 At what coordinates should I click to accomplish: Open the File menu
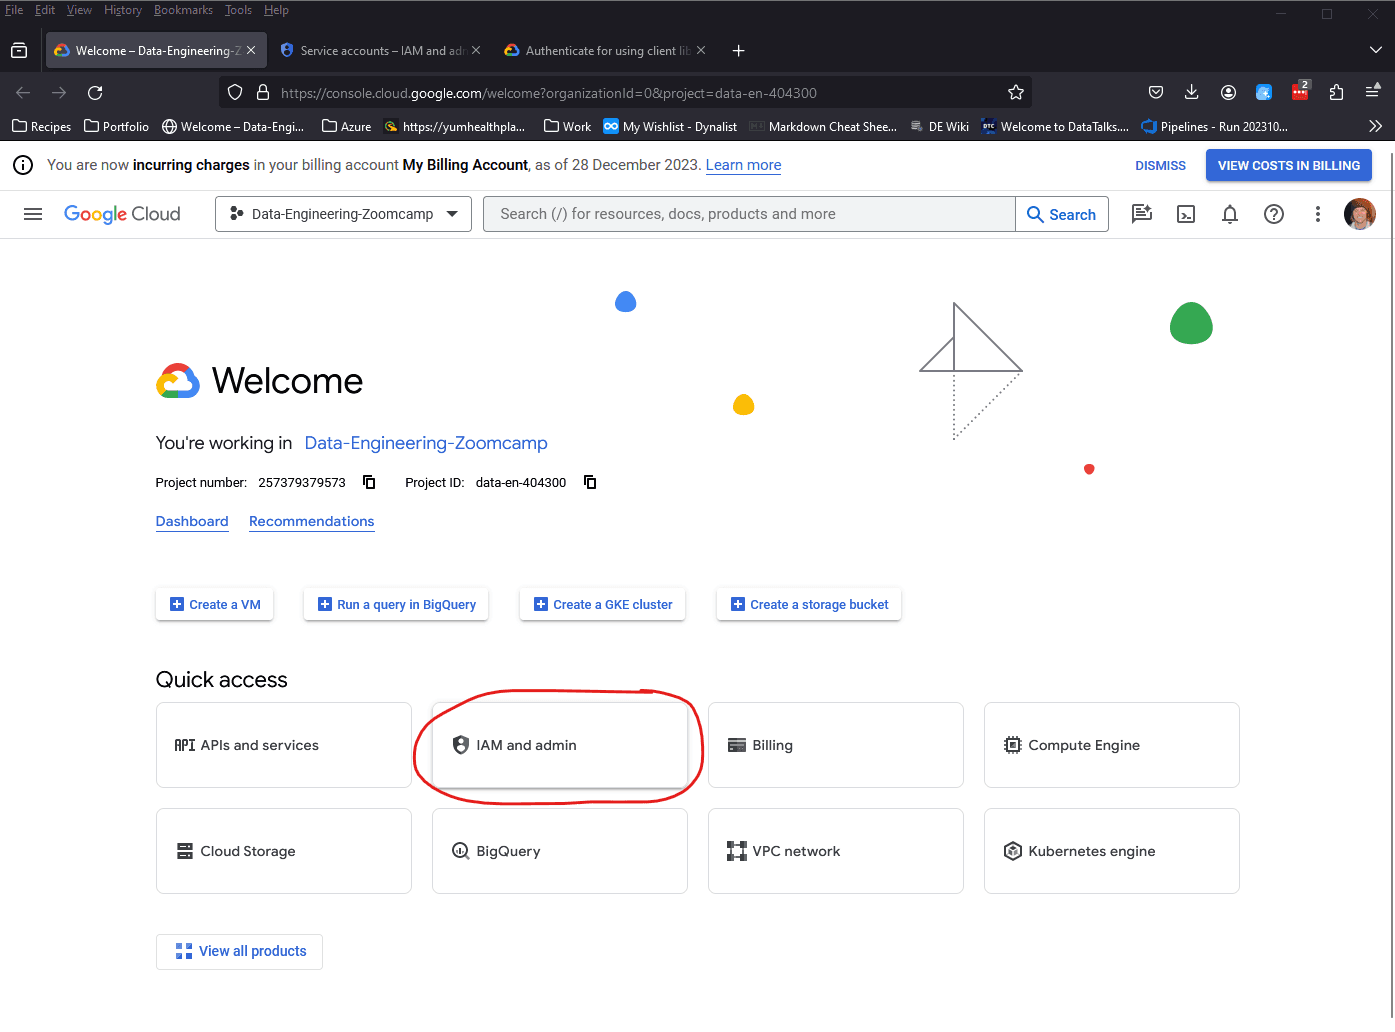pyautogui.click(x=14, y=10)
